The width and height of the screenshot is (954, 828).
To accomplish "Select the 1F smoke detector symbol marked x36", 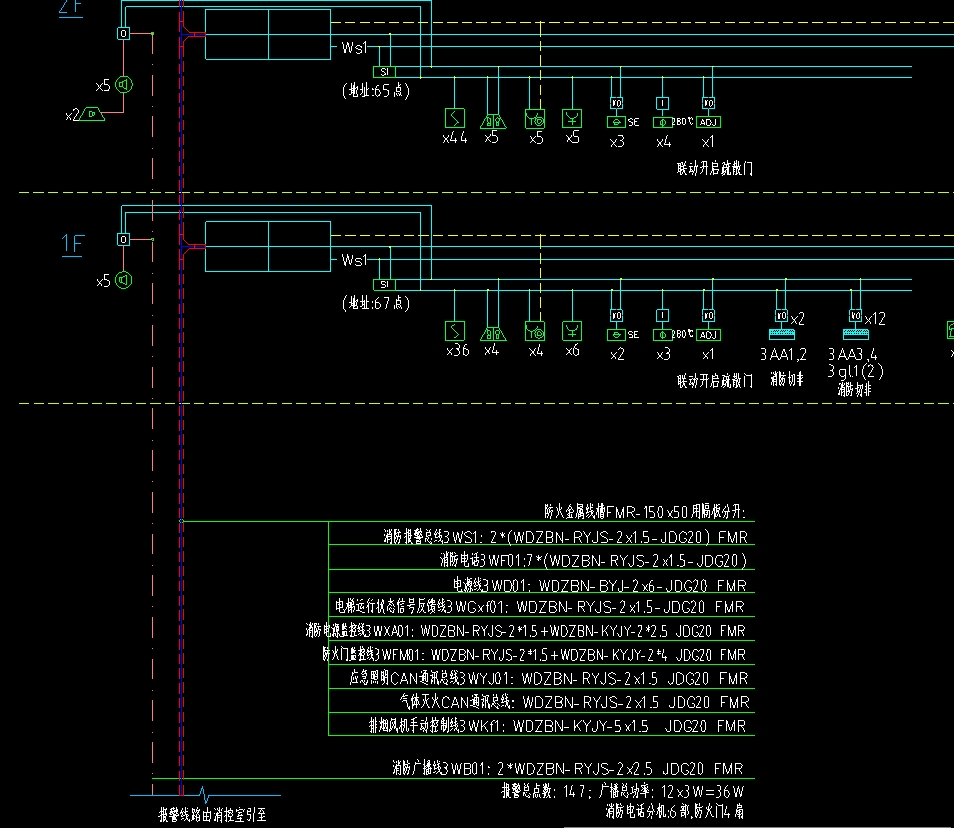I will tap(454, 331).
